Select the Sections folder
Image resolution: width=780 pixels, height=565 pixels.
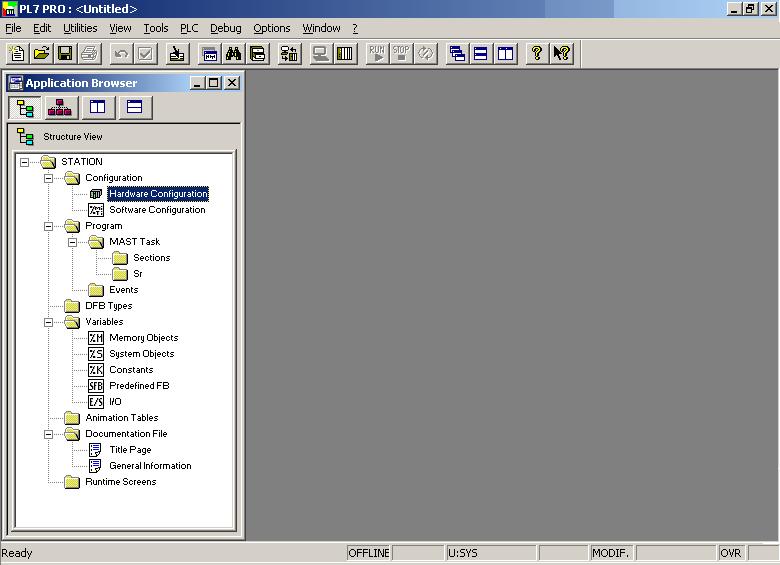tap(152, 258)
